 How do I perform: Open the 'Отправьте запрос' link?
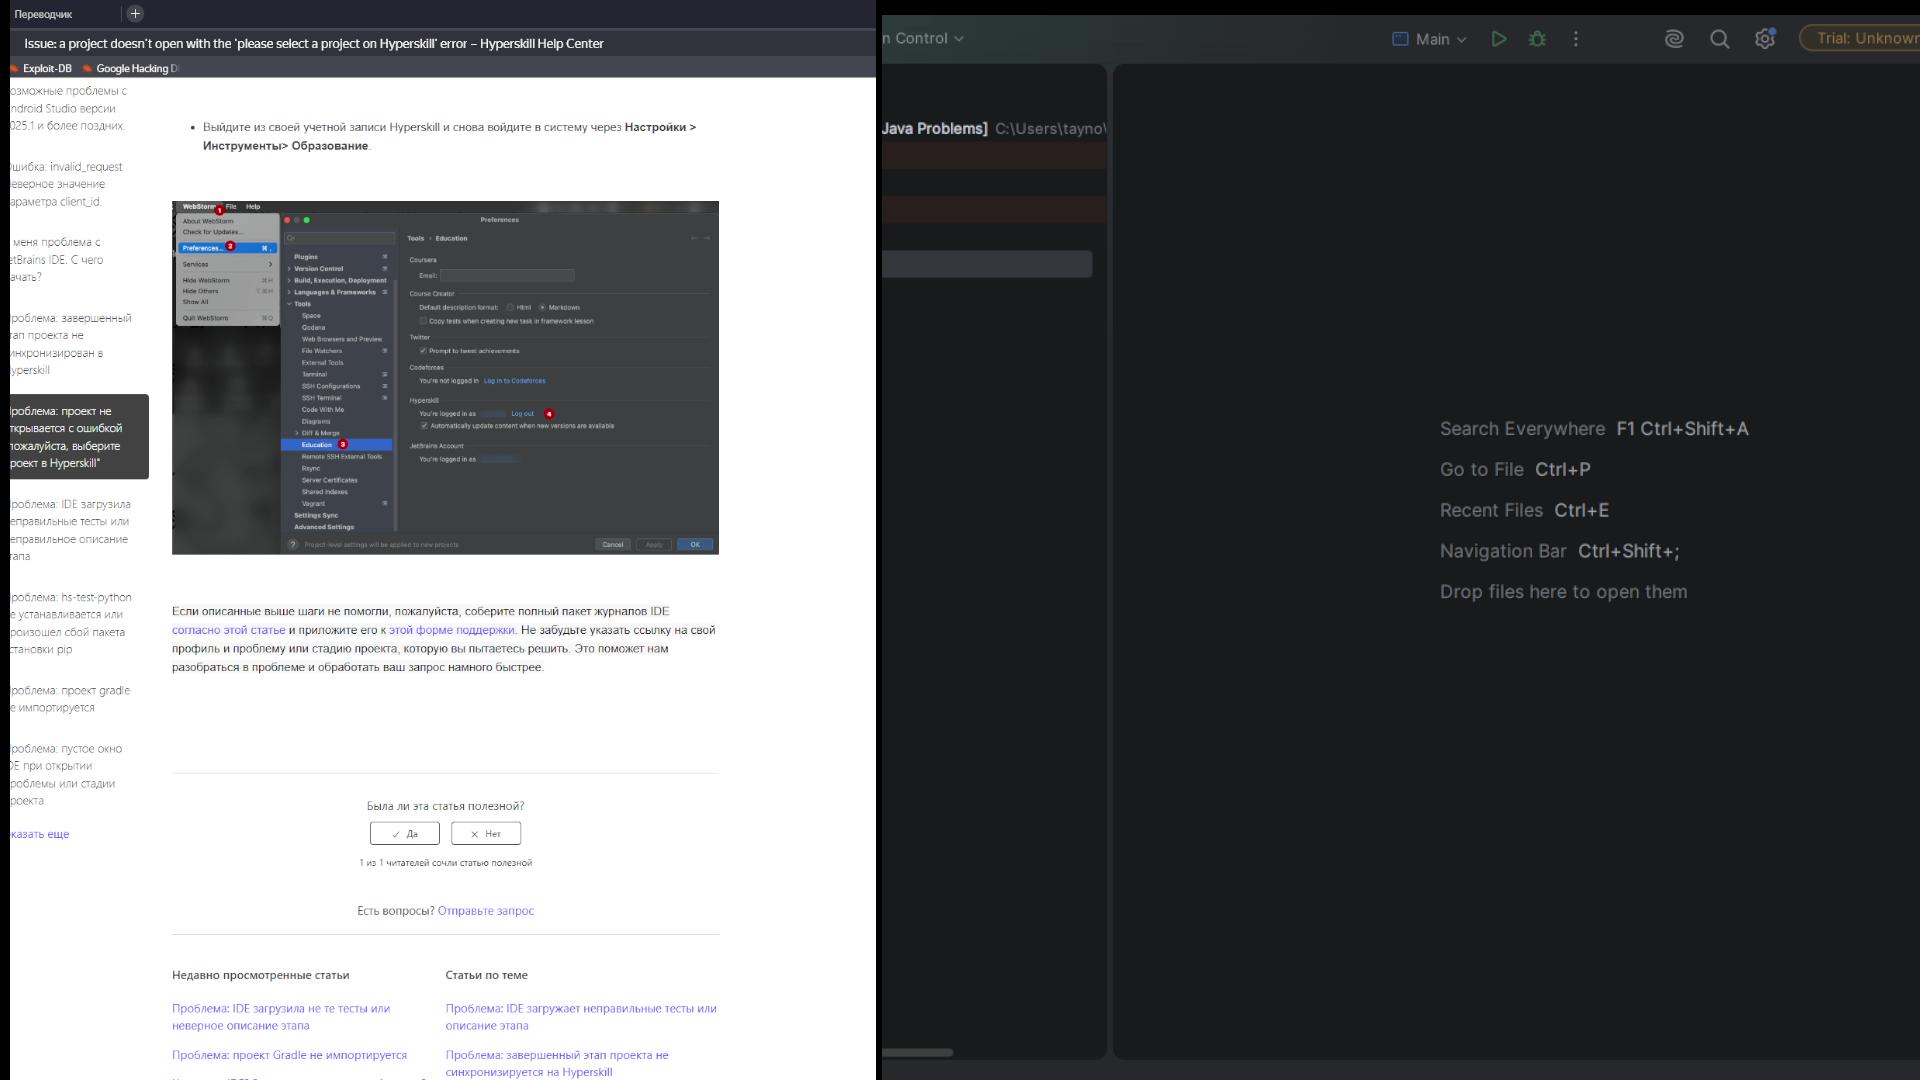coord(486,911)
